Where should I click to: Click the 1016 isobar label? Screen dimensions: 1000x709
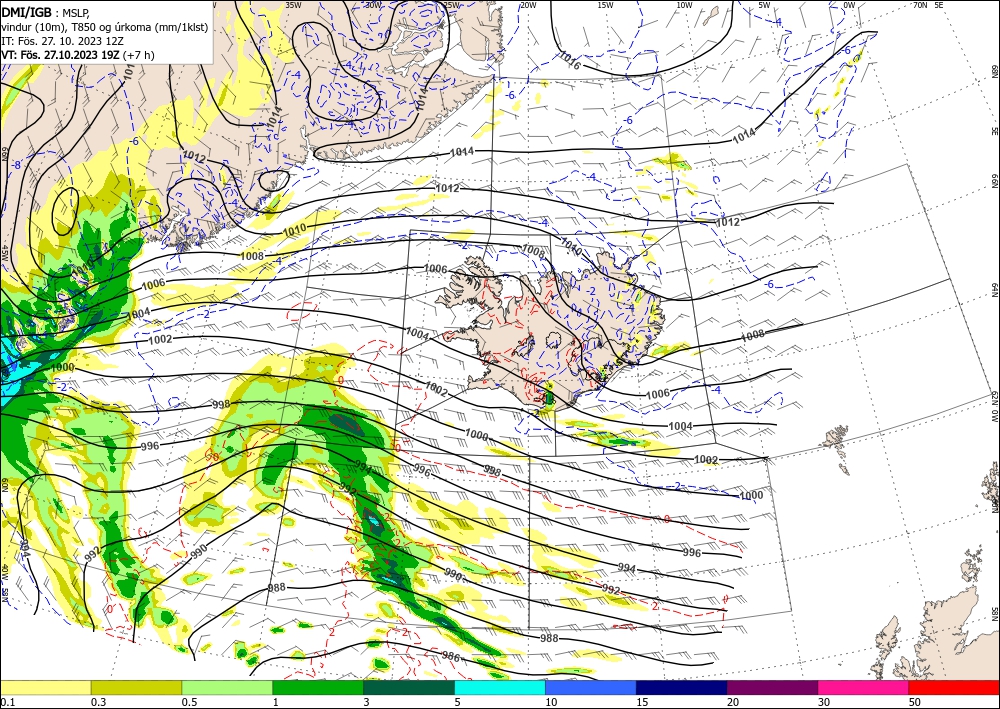point(570,61)
